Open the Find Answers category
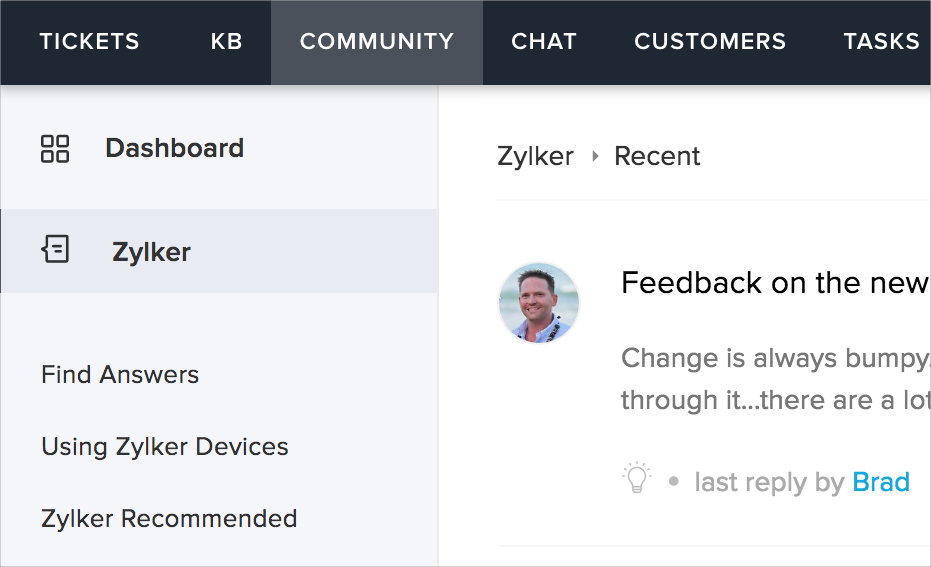Screen dimensions: 931x567 120,375
